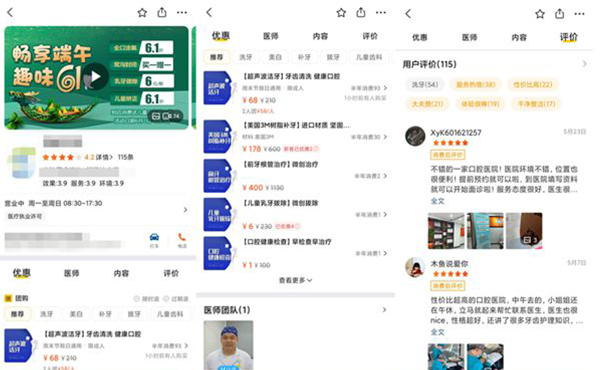Select the 内容 tab on the first screen

[121, 273]
